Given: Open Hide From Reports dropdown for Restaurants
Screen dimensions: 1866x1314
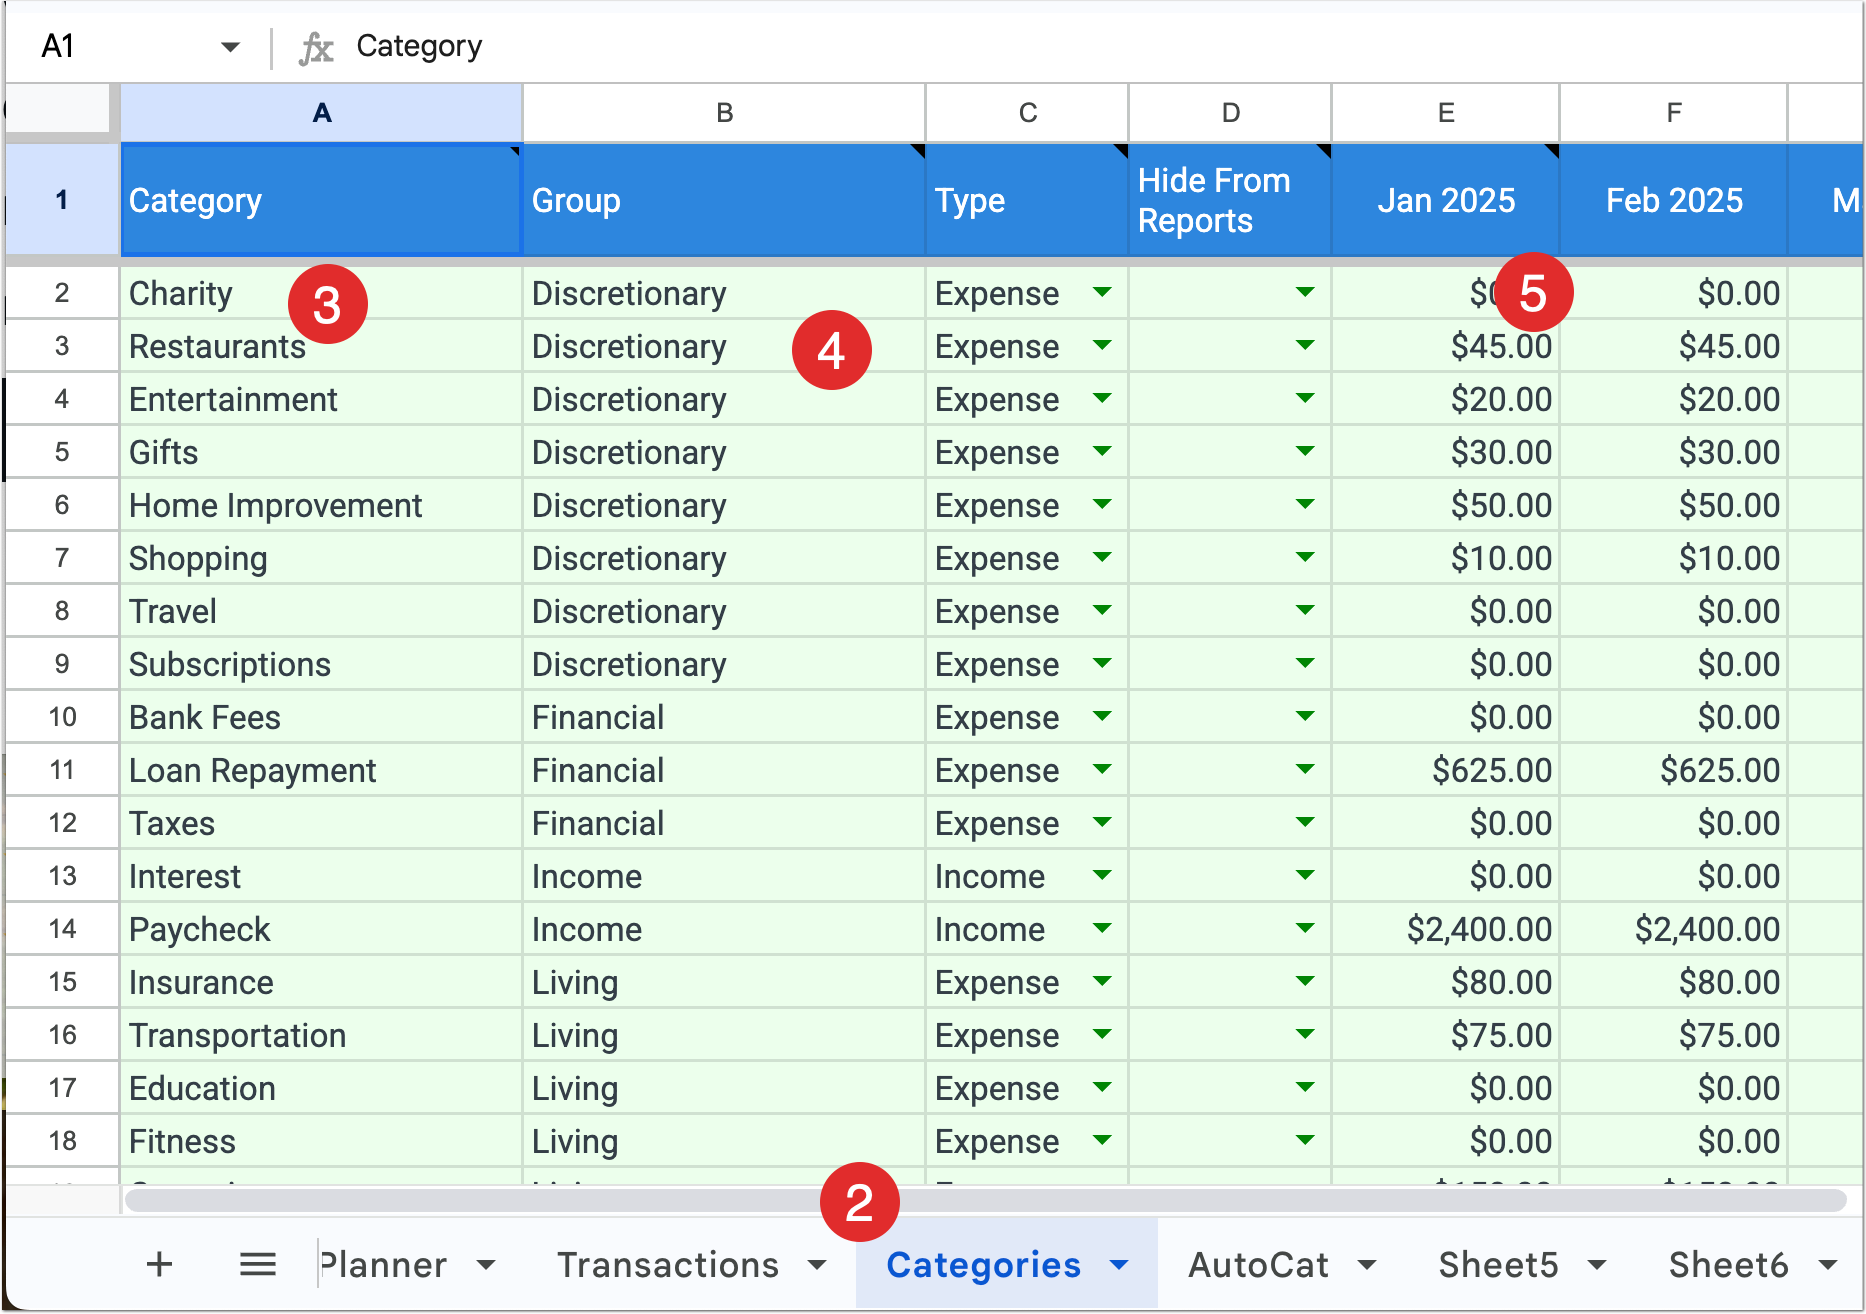Looking at the screenshot, I should click(1304, 345).
